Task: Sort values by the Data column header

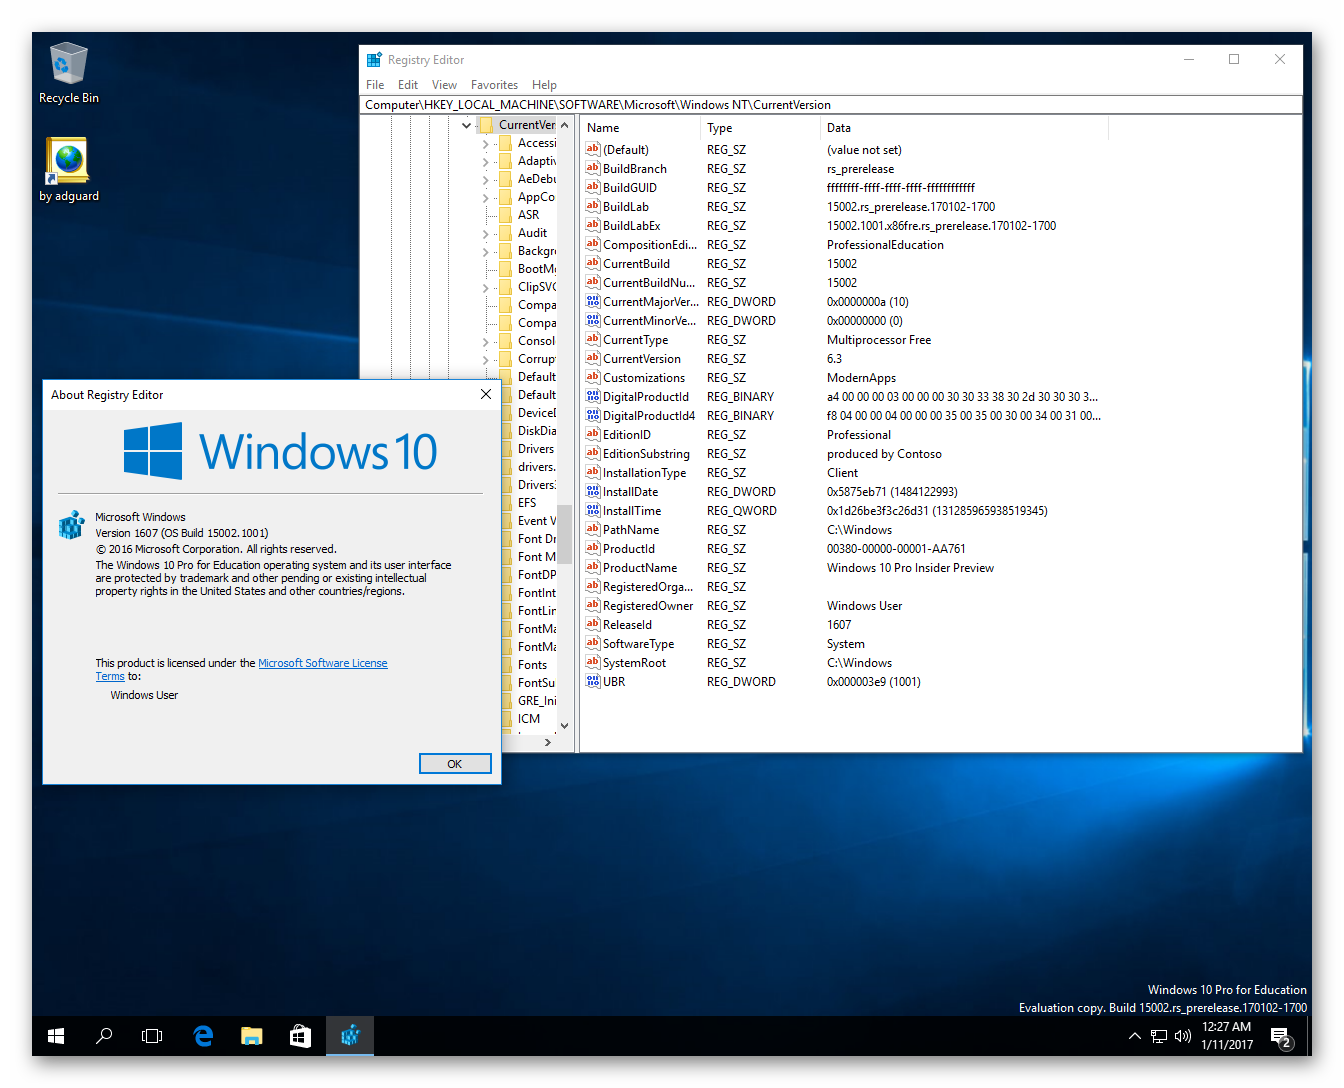Action: coord(963,128)
